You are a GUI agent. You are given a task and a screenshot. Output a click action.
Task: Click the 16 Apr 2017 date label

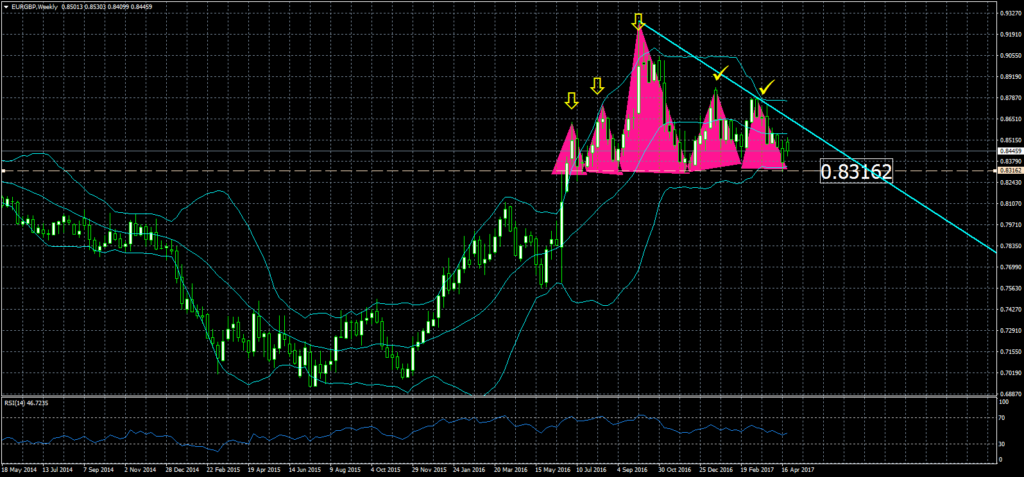tap(800, 468)
